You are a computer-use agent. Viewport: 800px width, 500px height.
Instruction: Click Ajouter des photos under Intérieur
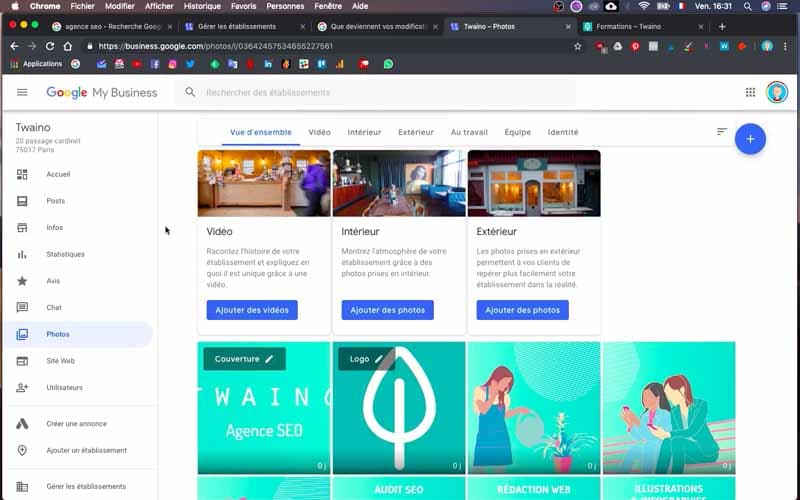[x=387, y=310]
